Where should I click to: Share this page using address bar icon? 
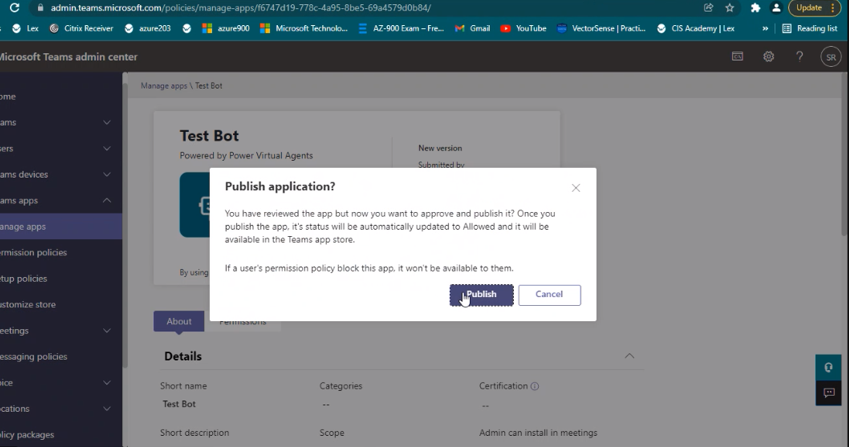coord(708,8)
